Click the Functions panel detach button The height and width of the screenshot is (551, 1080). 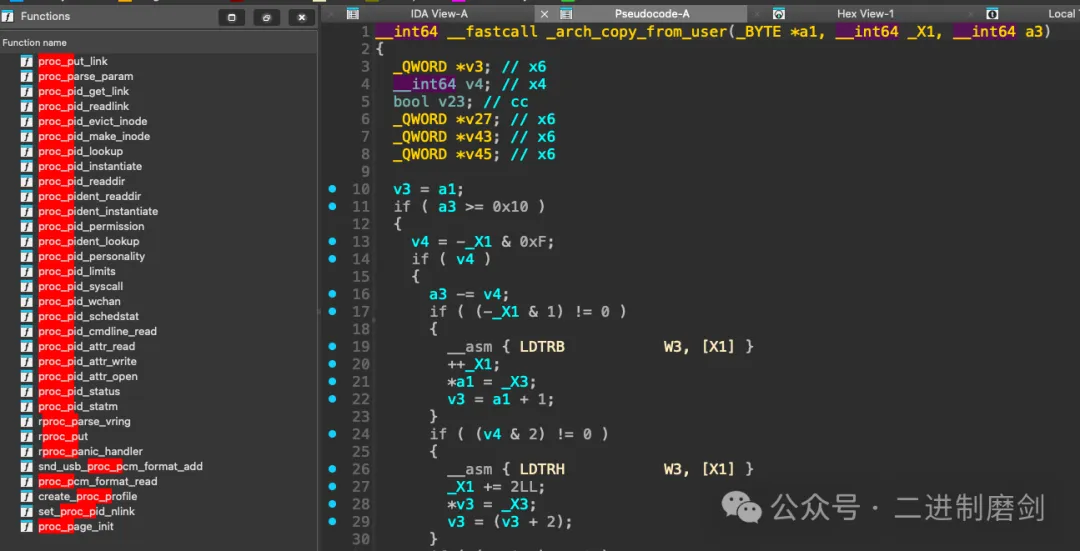click(266, 17)
